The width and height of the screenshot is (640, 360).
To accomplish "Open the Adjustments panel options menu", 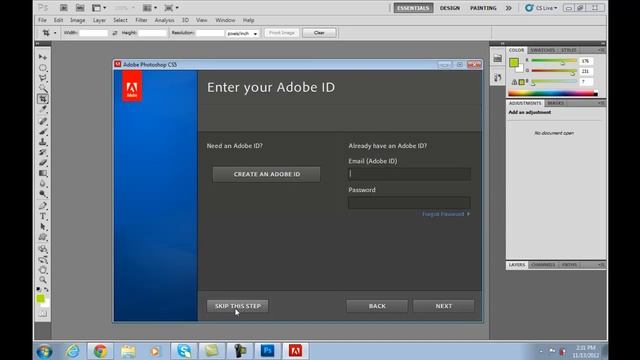I will pyautogui.click(x=601, y=103).
